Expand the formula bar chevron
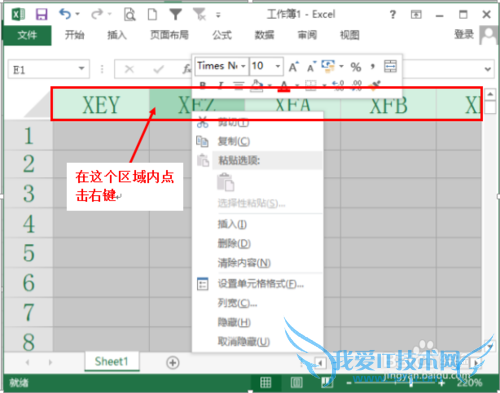500x393 pixels. coord(488,69)
